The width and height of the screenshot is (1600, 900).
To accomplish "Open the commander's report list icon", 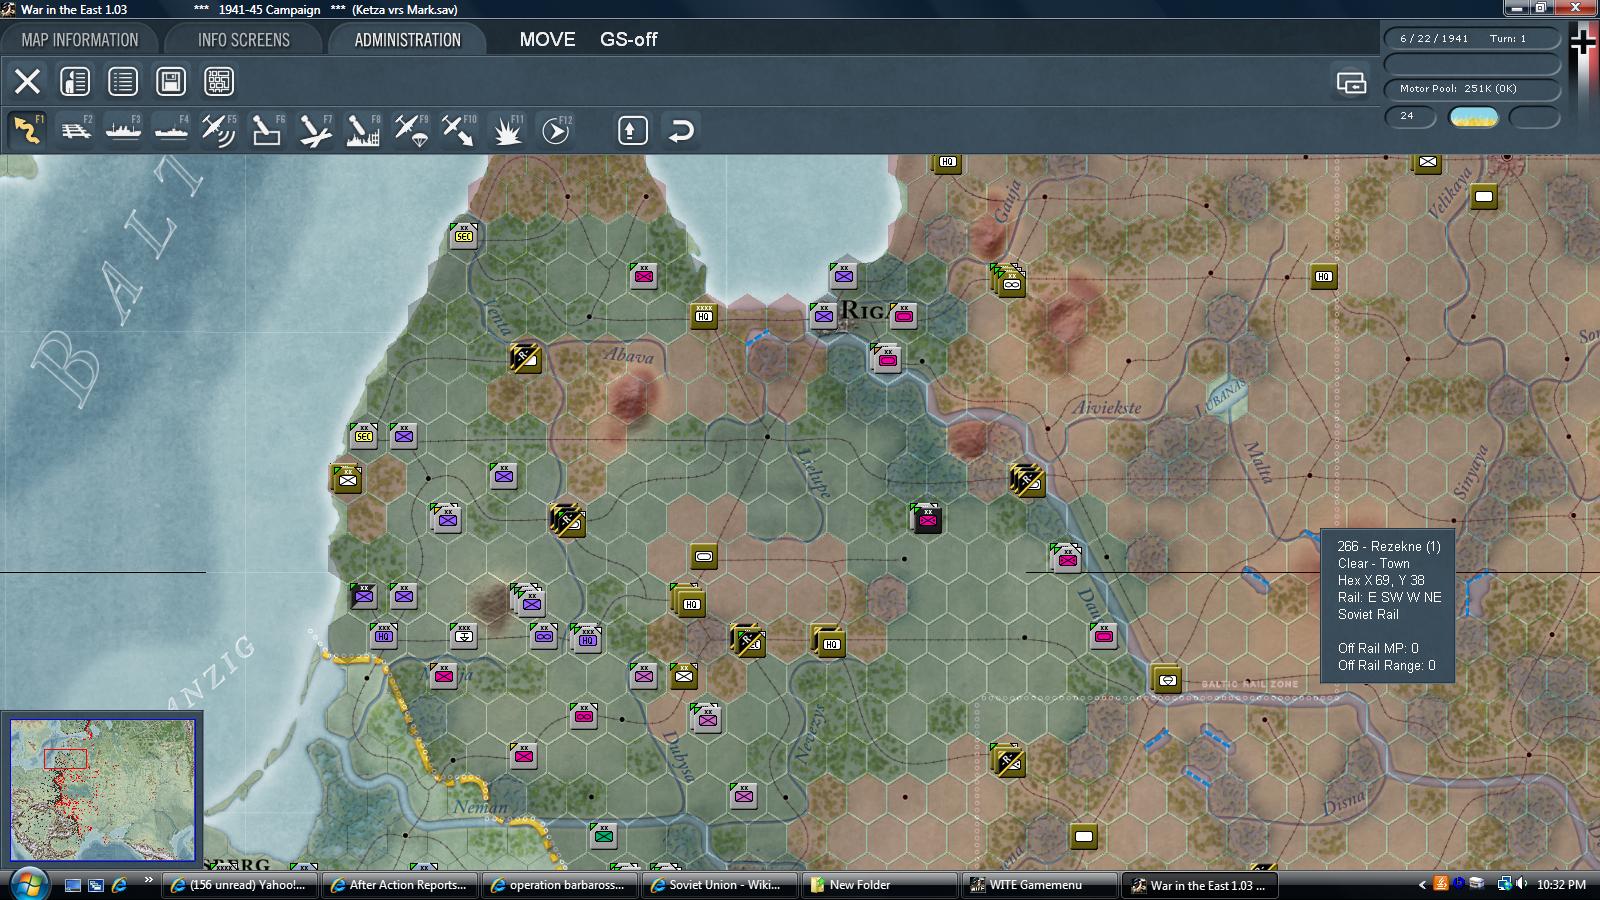I will [75, 81].
